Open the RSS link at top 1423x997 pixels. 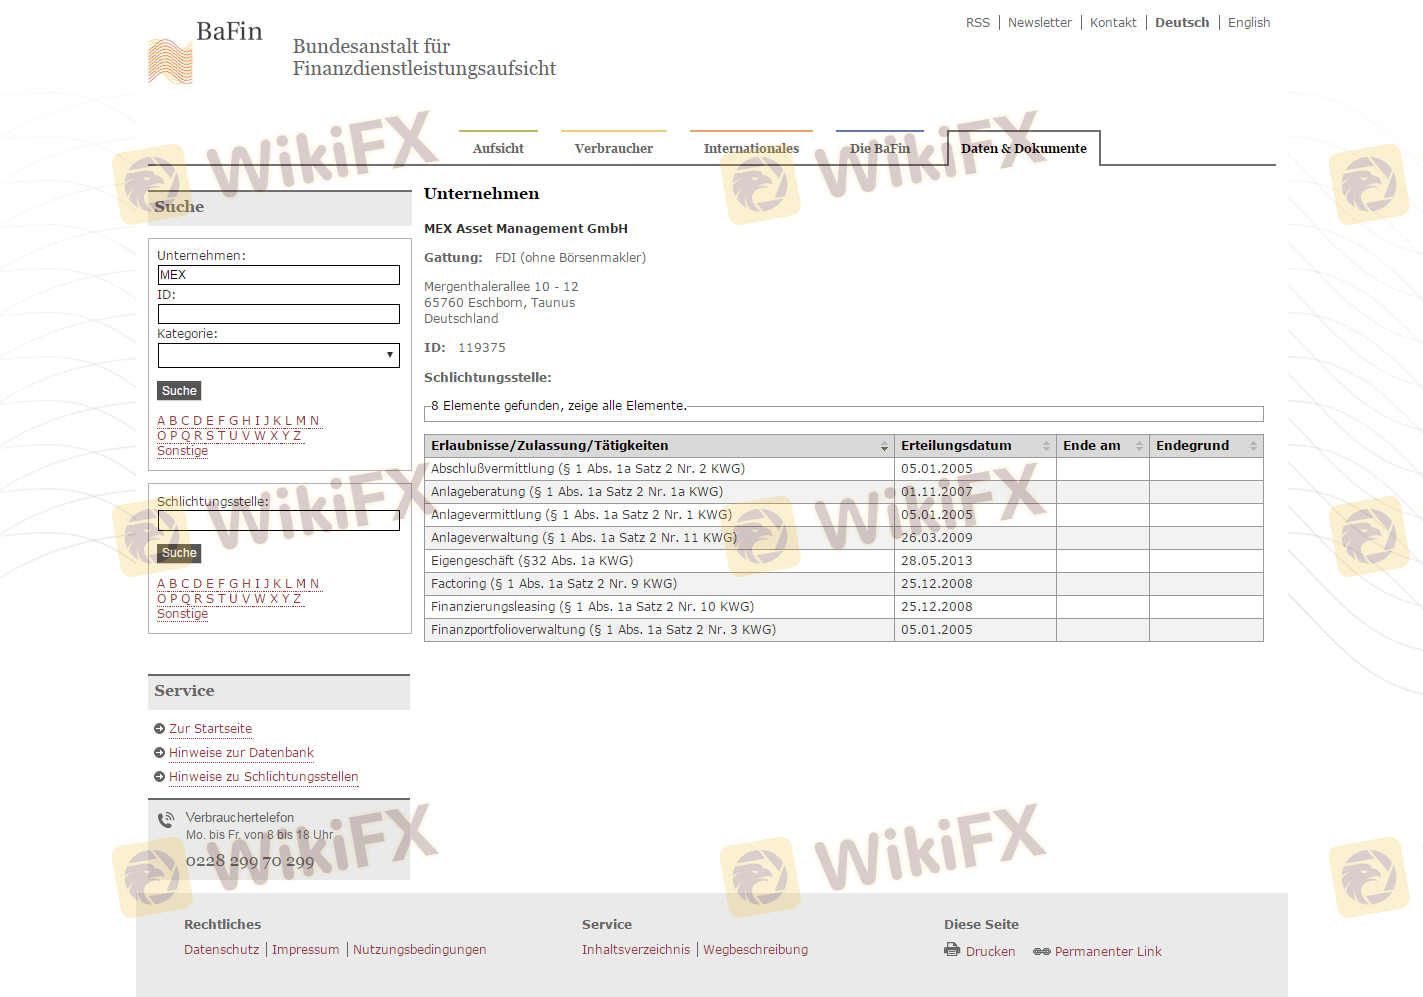point(977,22)
